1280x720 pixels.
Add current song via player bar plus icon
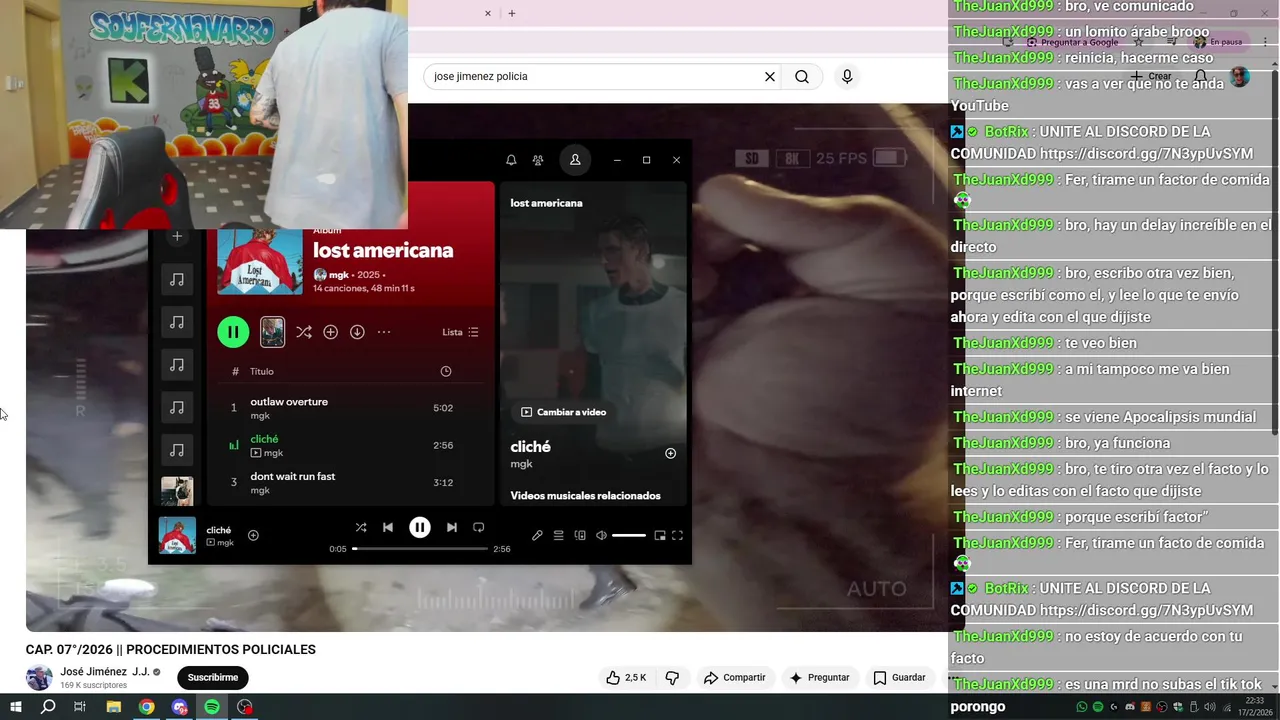[x=253, y=536]
